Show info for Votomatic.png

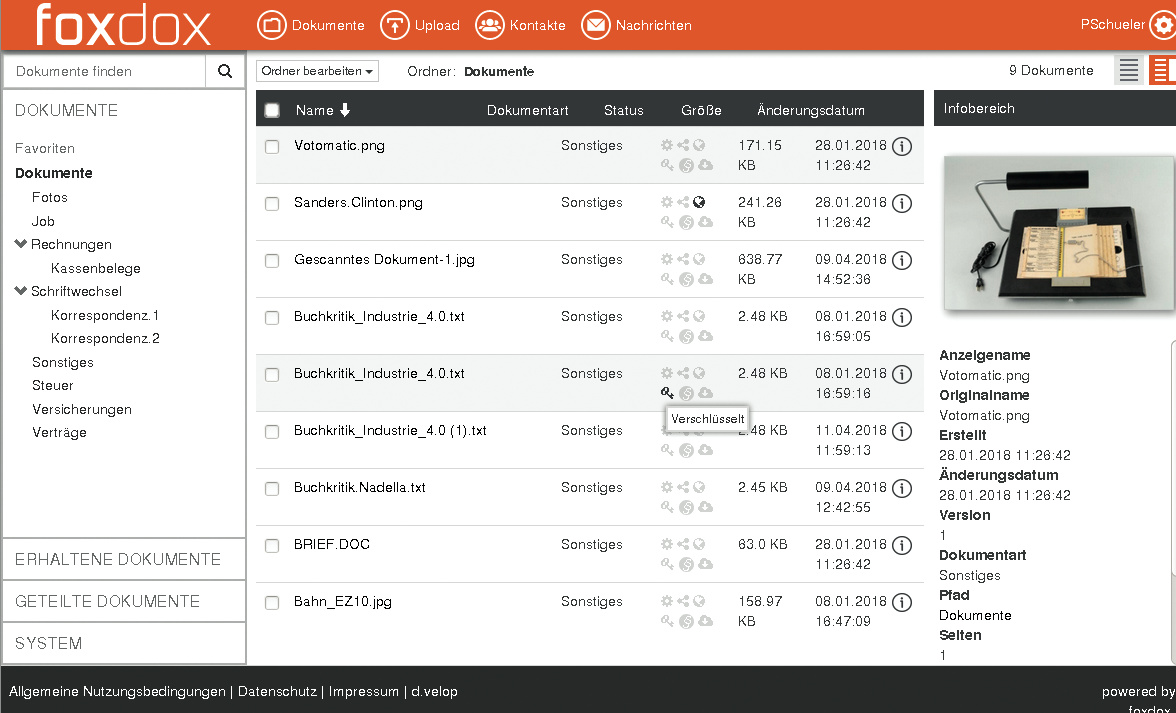901,147
